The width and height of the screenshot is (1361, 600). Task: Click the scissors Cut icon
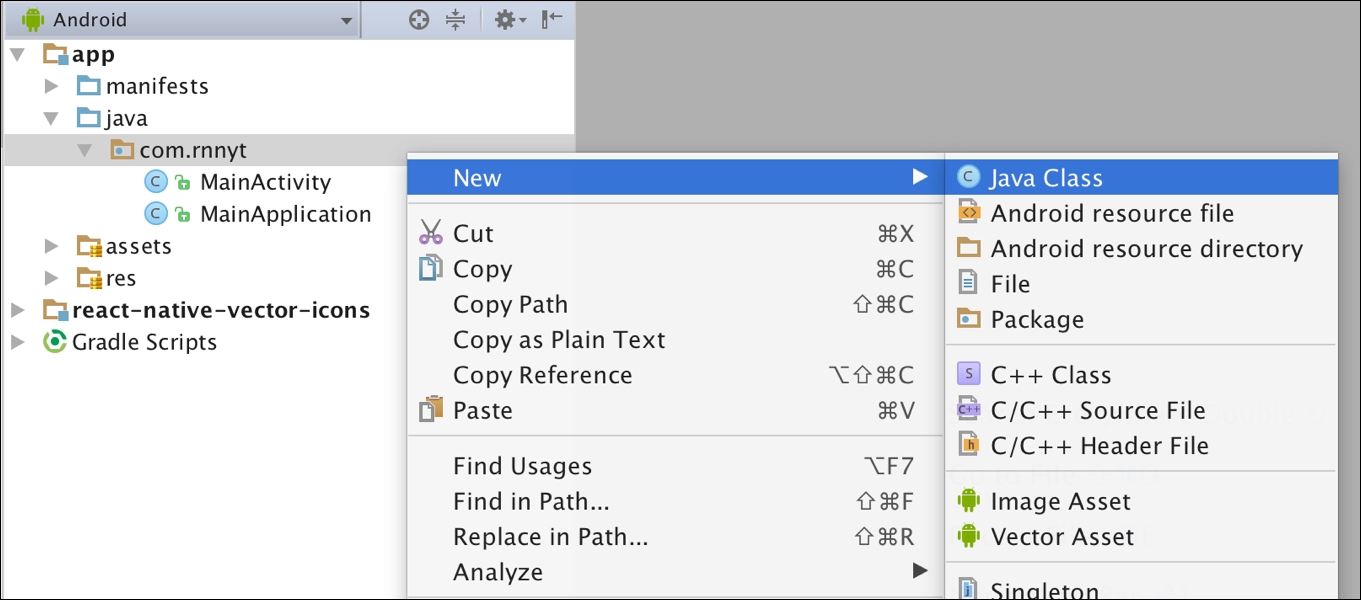click(431, 233)
